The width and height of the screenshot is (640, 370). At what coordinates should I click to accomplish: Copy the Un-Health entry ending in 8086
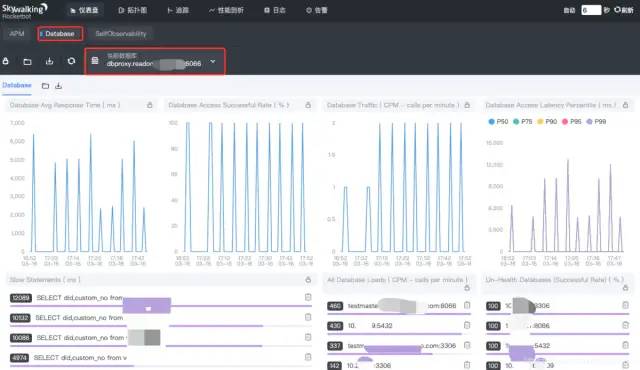pos(625,325)
